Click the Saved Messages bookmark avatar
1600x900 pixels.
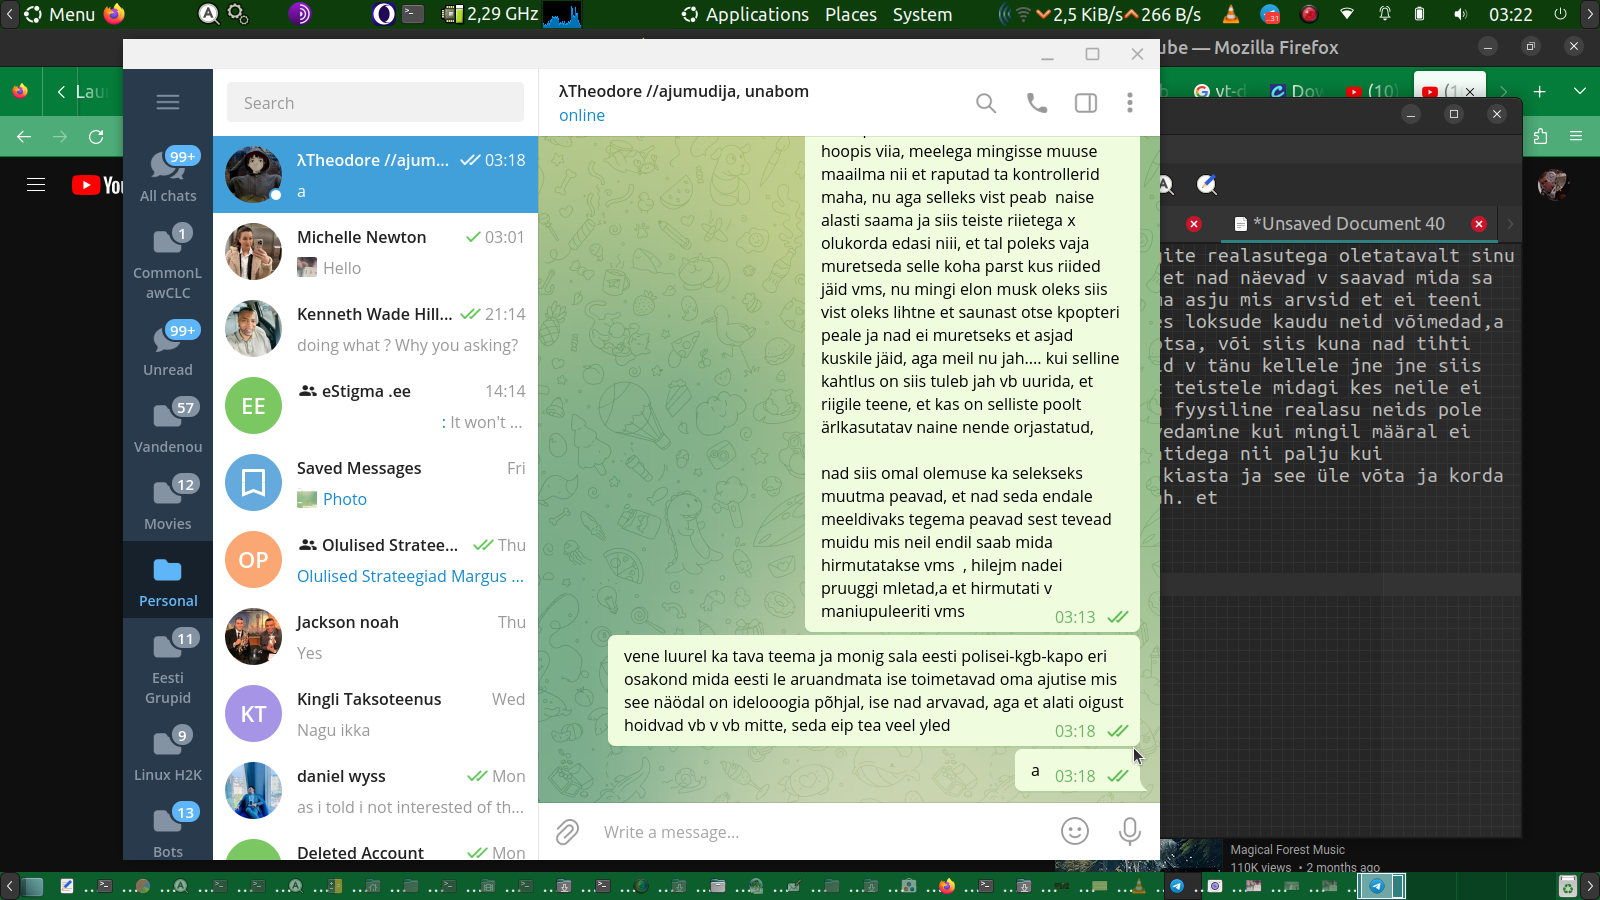pos(254,483)
